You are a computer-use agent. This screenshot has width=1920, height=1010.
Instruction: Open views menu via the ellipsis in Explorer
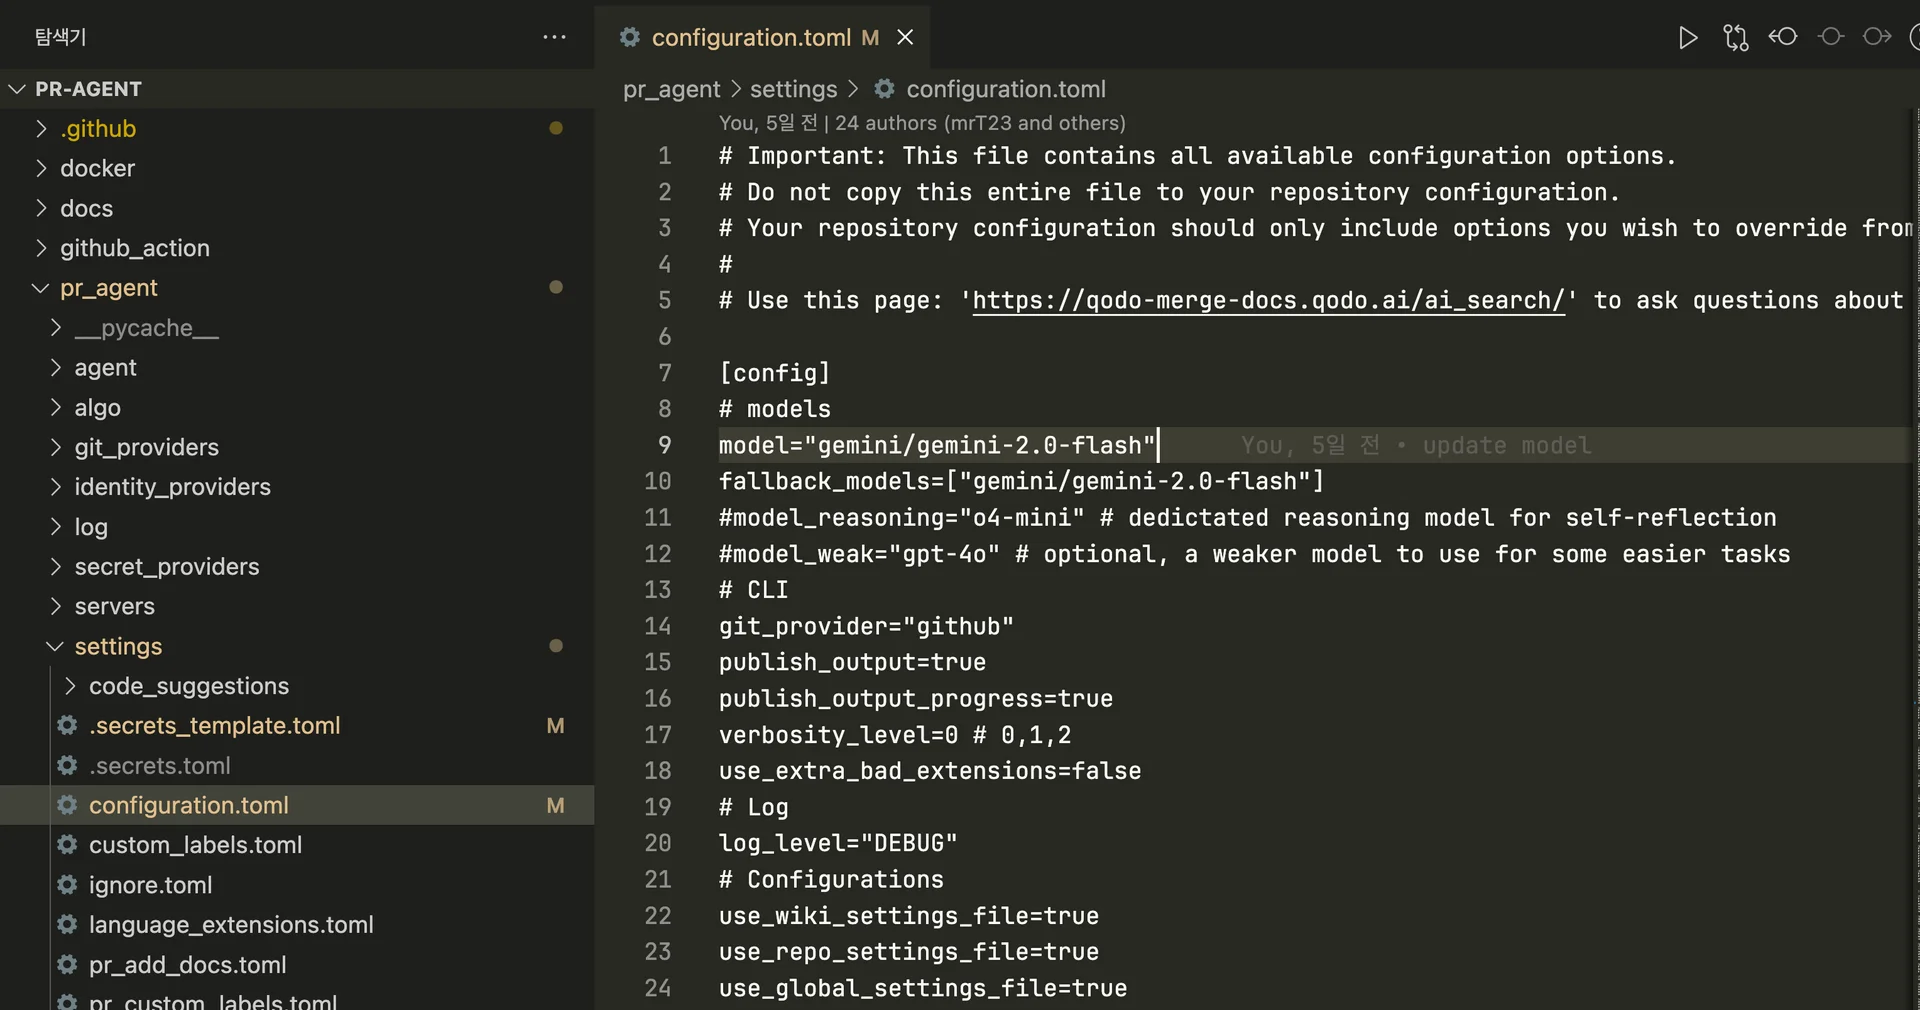tap(554, 37)
